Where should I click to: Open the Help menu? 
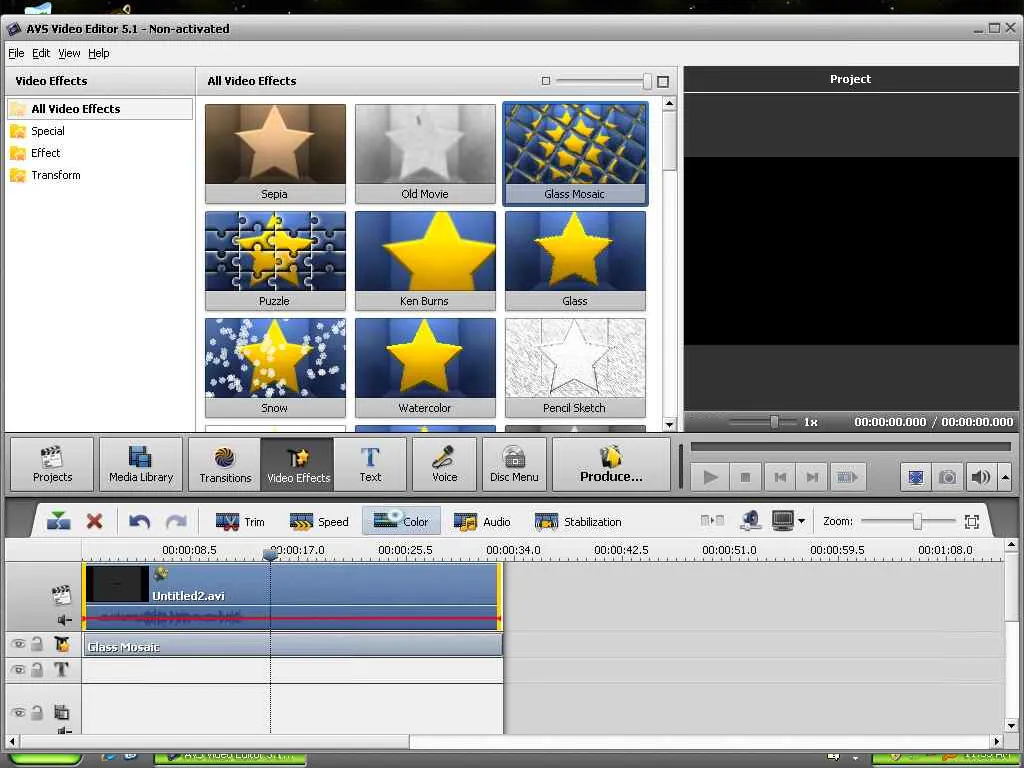(99, 53)
